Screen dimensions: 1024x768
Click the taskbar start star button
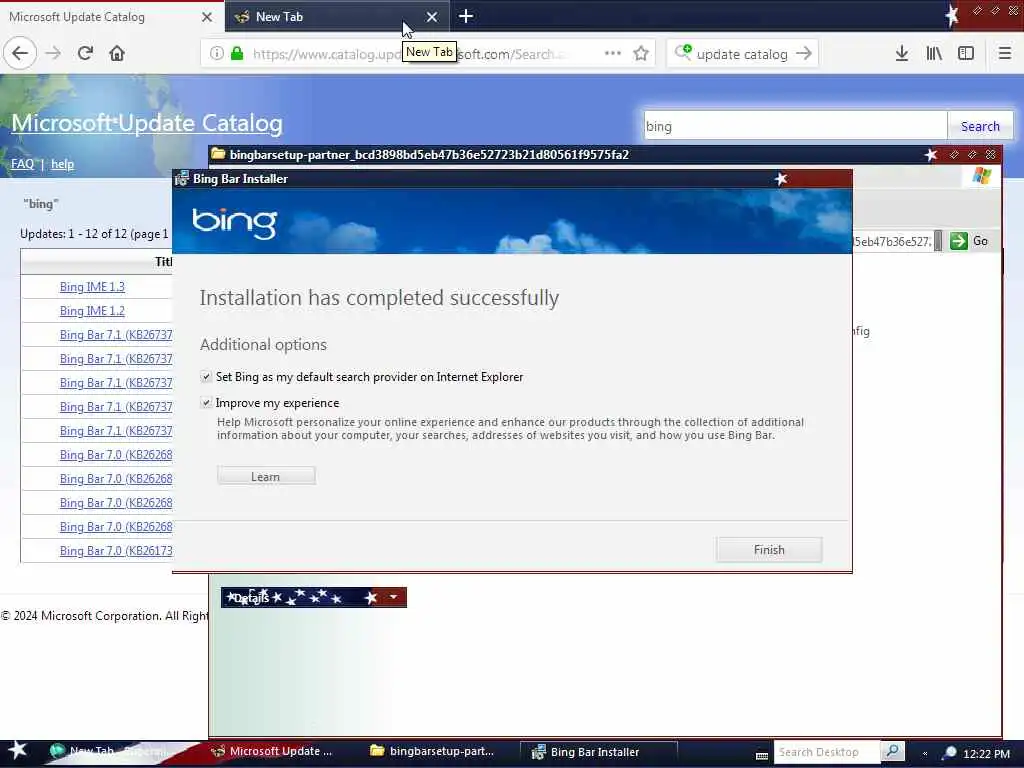(18, 750)
